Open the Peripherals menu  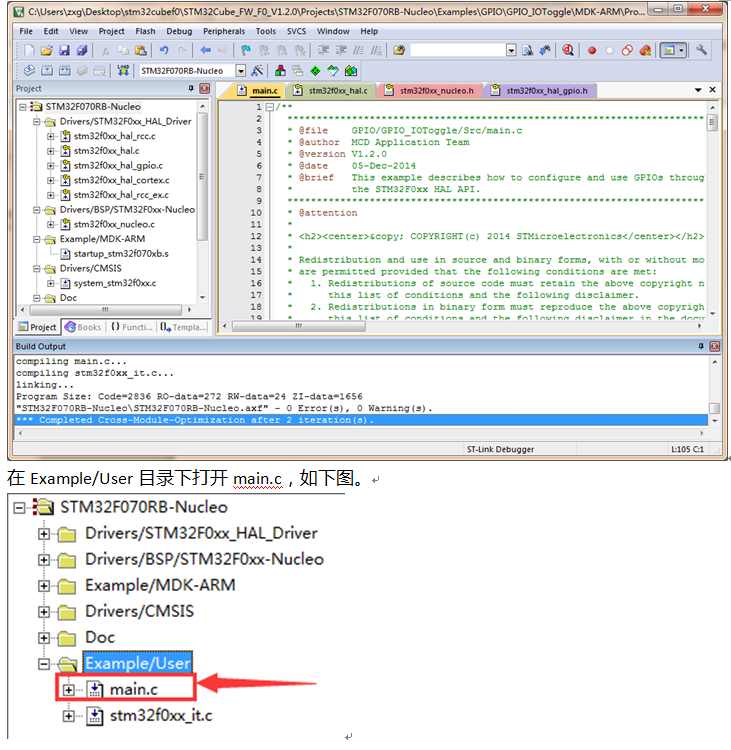coord(224,31)
